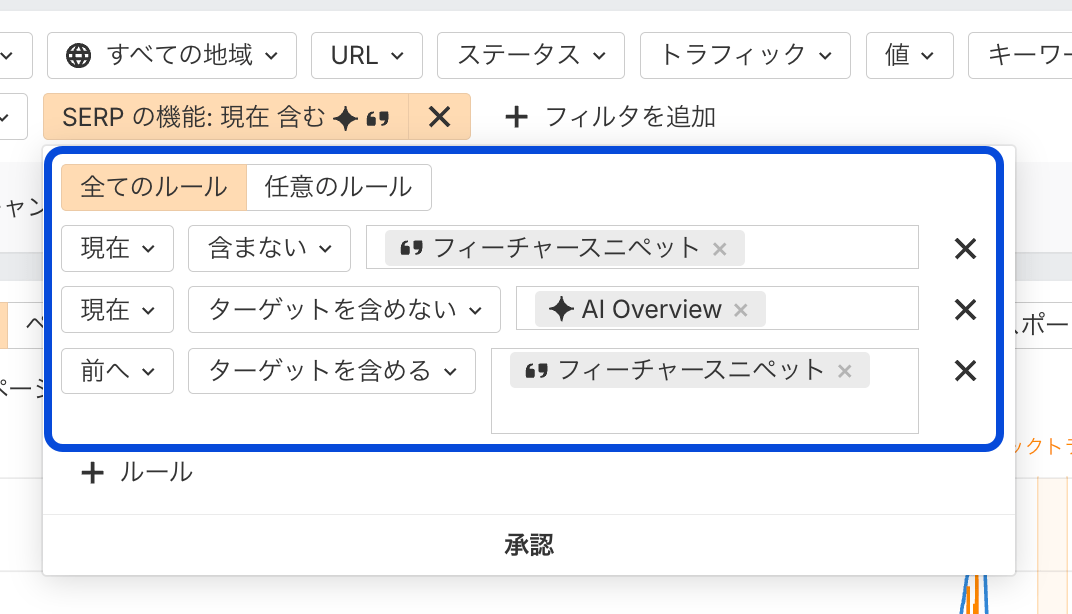
Task: Select the 全てのルール toggle option
Action: pyautogui.click(x=154, y=187)
